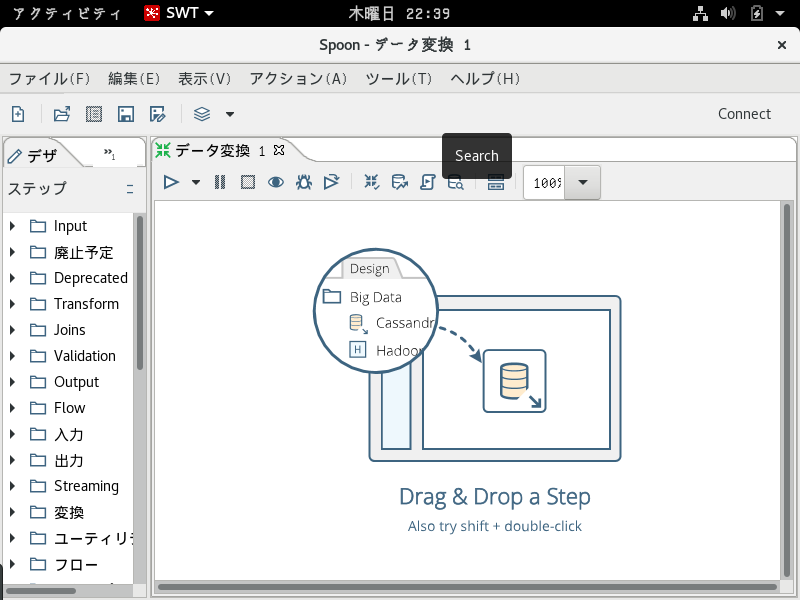
Task: Save the current transformation with the disk icon
Action: 126,114
